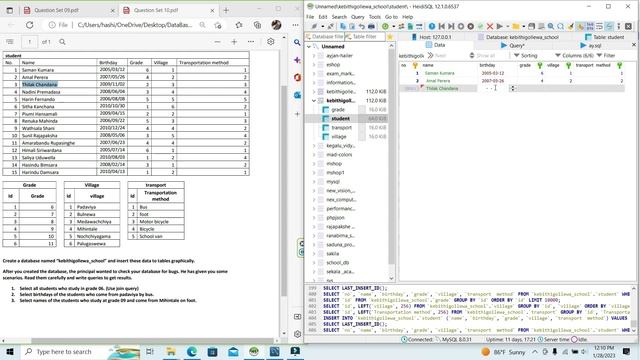Open the Help menu in HeidiSQL
This screenshot has height=360, width=640.
pyautogui.click(x=407, y=17)
